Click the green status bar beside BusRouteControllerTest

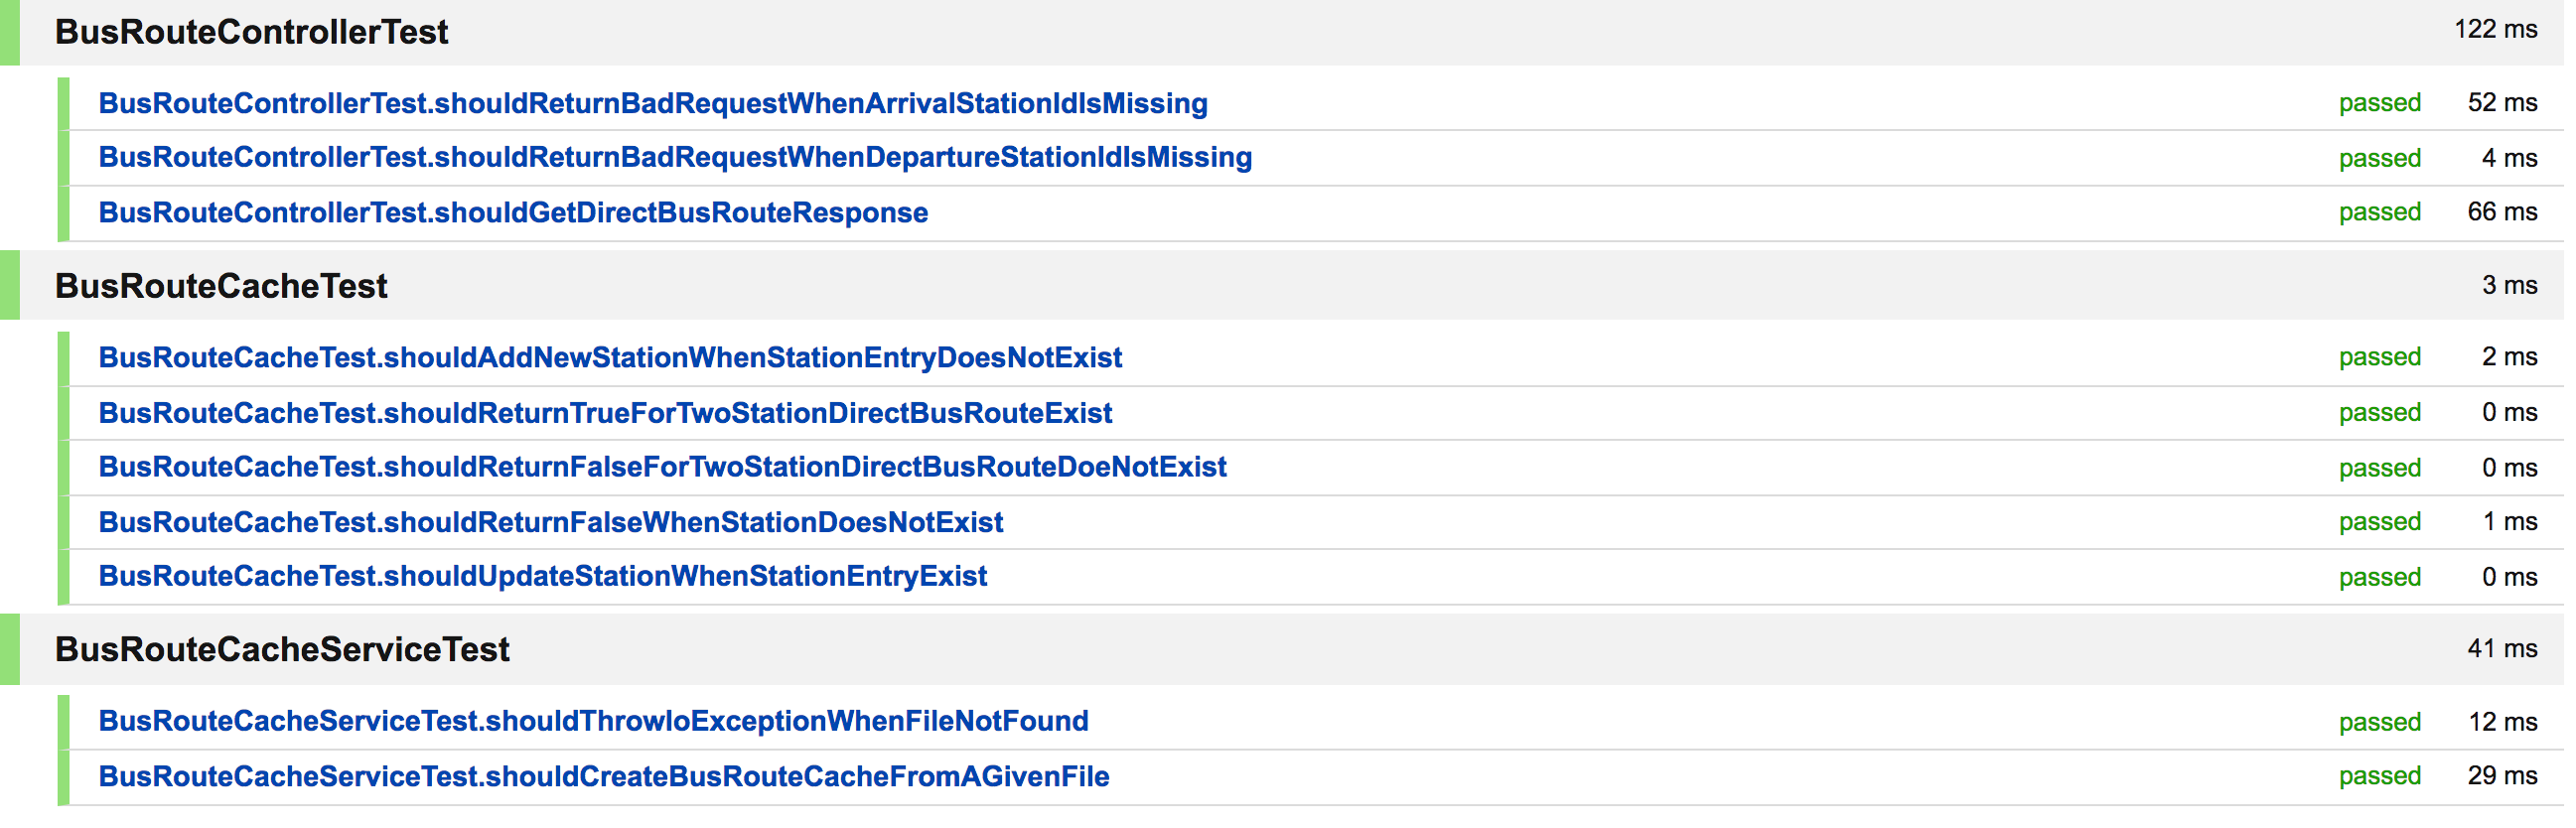click(x=10, y=32)
